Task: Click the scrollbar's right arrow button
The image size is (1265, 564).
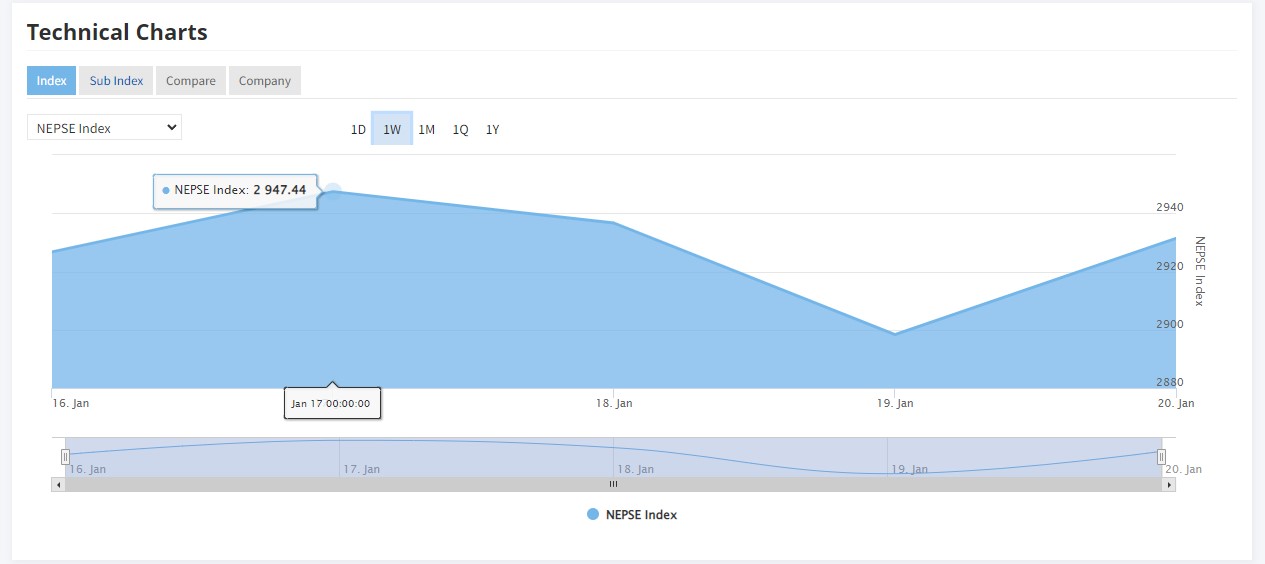Action: (x=1169, y=484)
